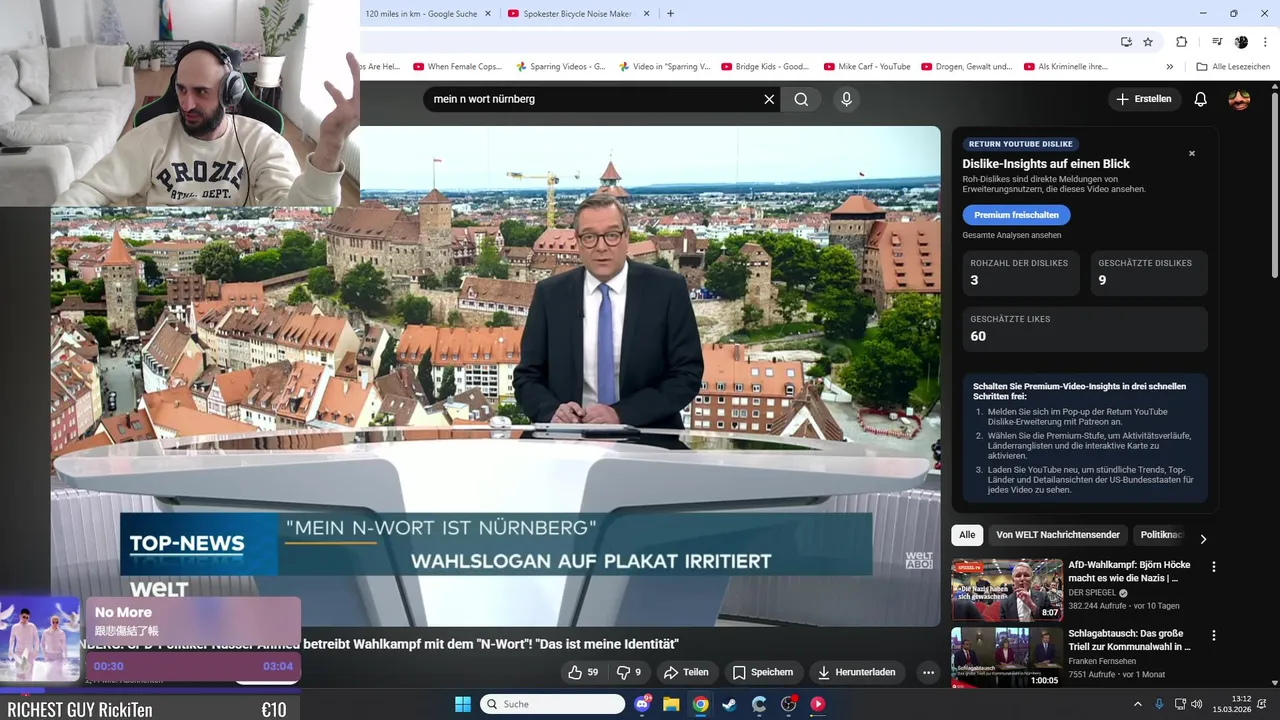Viewport: 1280px width, 720px height.
Task: Open Video in "Sparring V..." bookmark
Action: (x=664, y=67)
